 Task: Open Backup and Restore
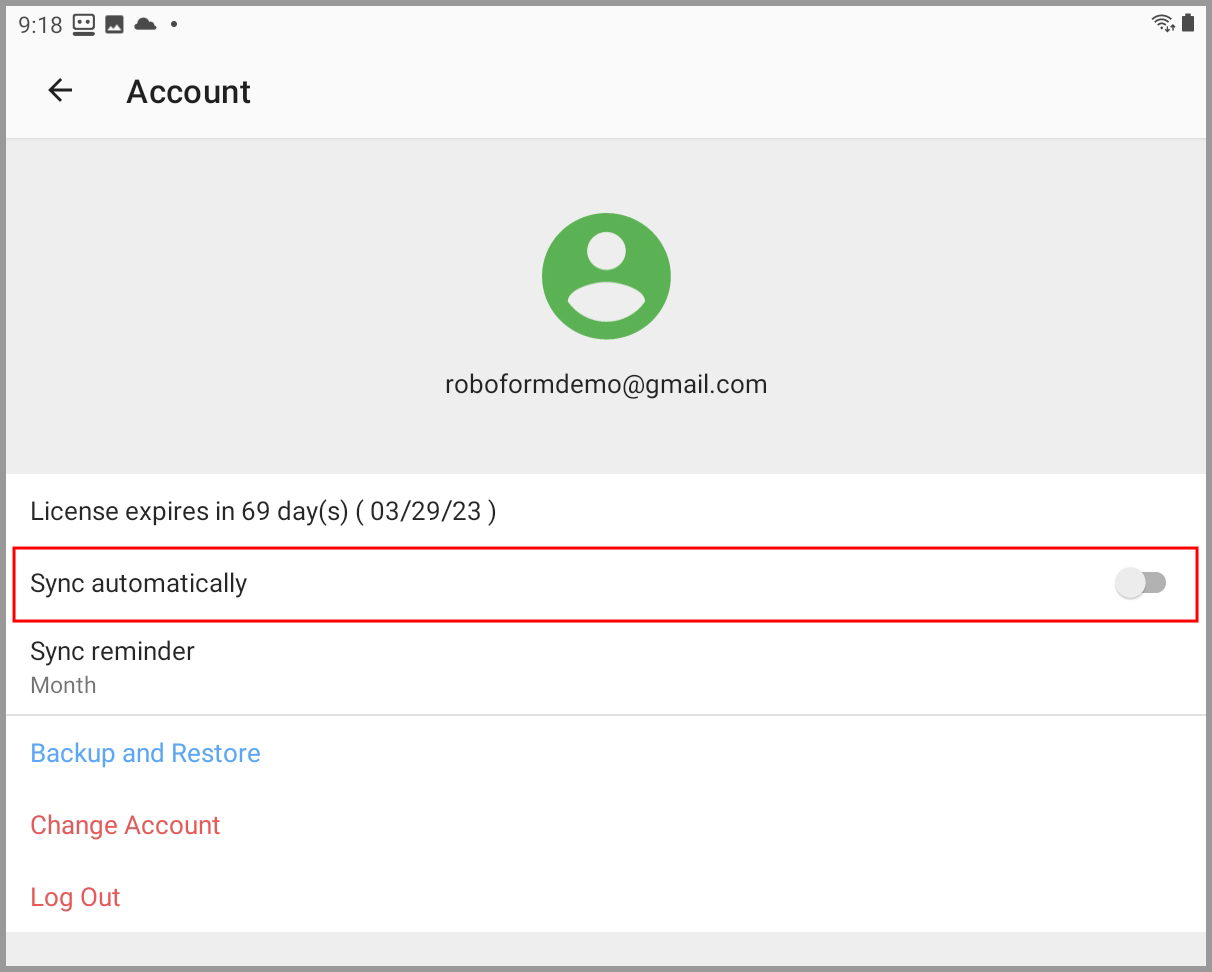[x=145, y=753]
